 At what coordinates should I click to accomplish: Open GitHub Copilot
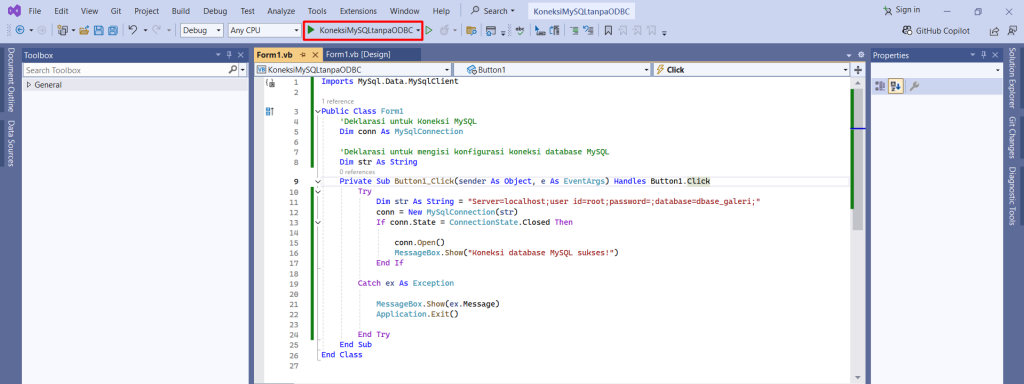point(936,31)
